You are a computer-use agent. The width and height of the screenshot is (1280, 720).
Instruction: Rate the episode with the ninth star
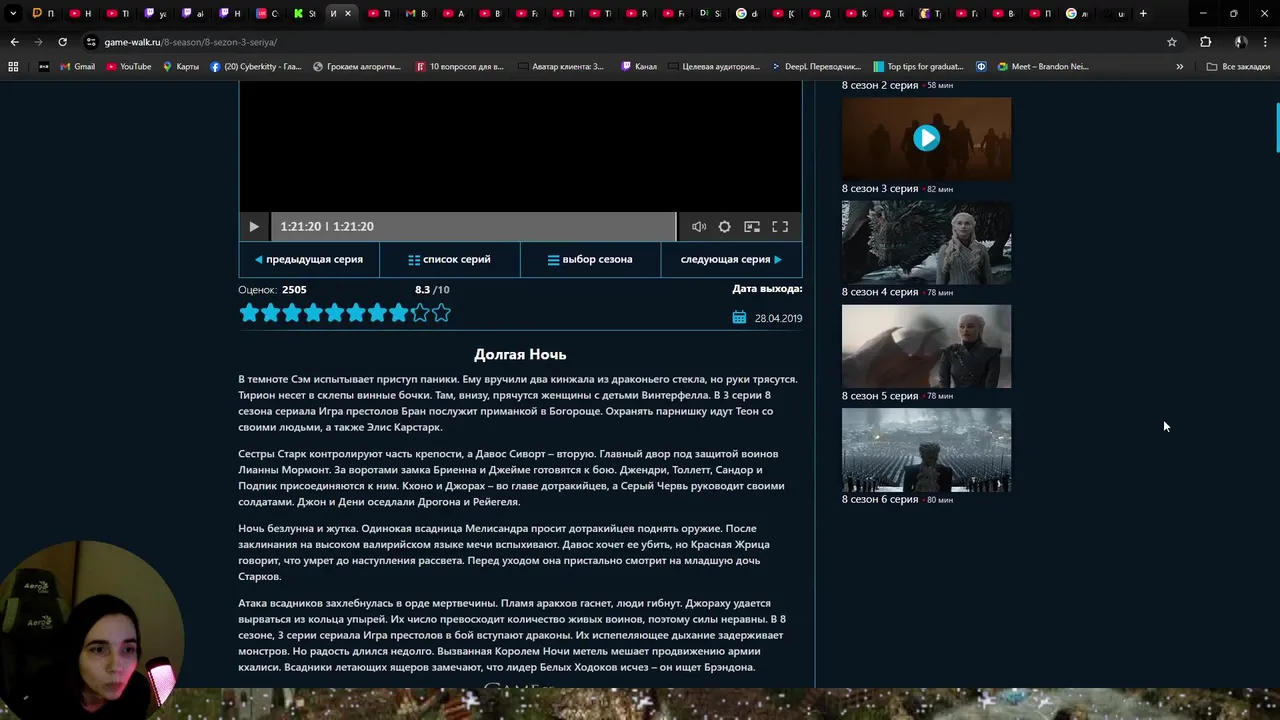(x=420, y=313)
